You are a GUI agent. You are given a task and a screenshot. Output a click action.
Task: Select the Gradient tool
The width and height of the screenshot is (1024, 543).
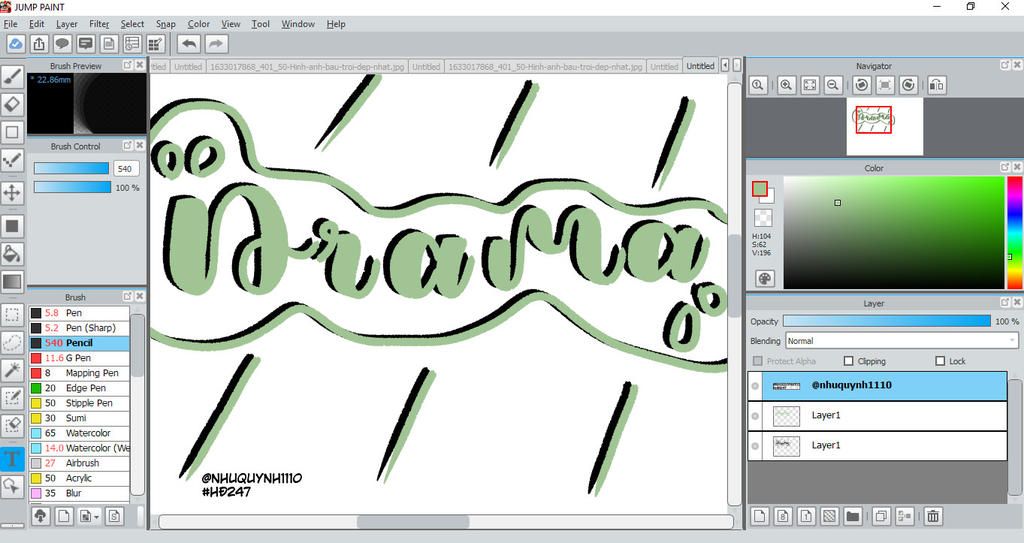pos(12,282)
